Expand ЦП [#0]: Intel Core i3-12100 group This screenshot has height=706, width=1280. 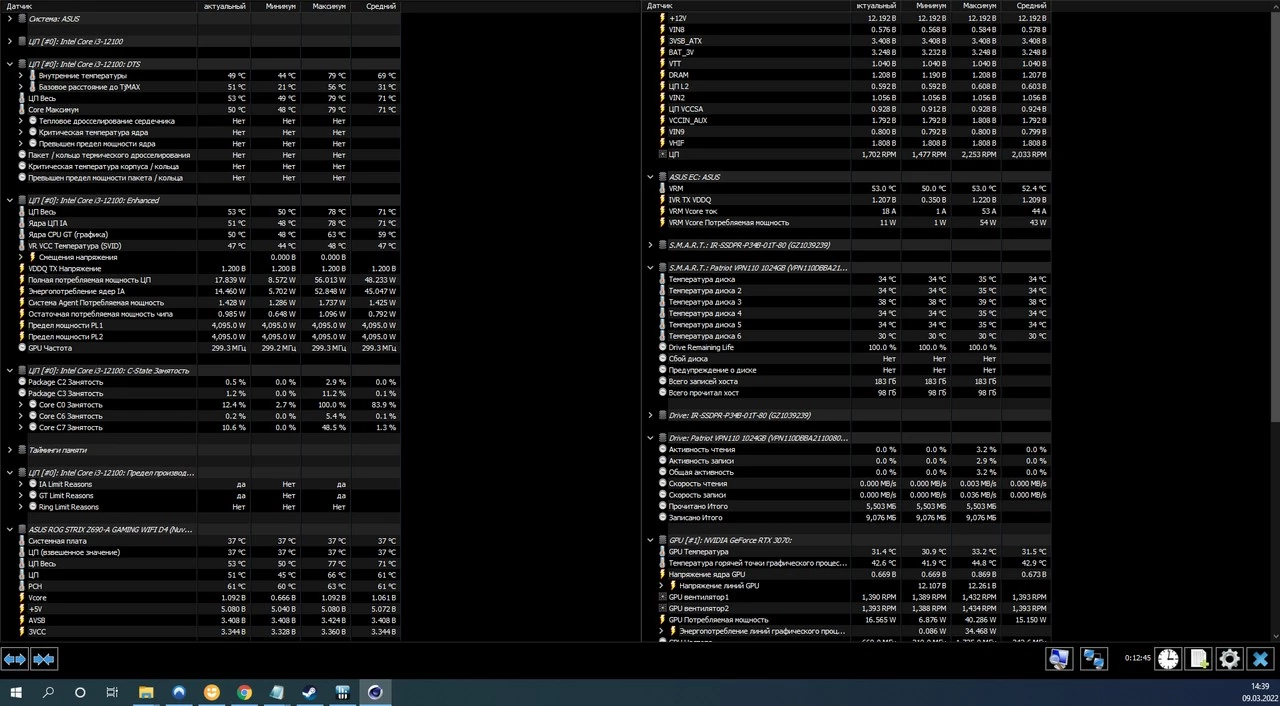point(10,41)
